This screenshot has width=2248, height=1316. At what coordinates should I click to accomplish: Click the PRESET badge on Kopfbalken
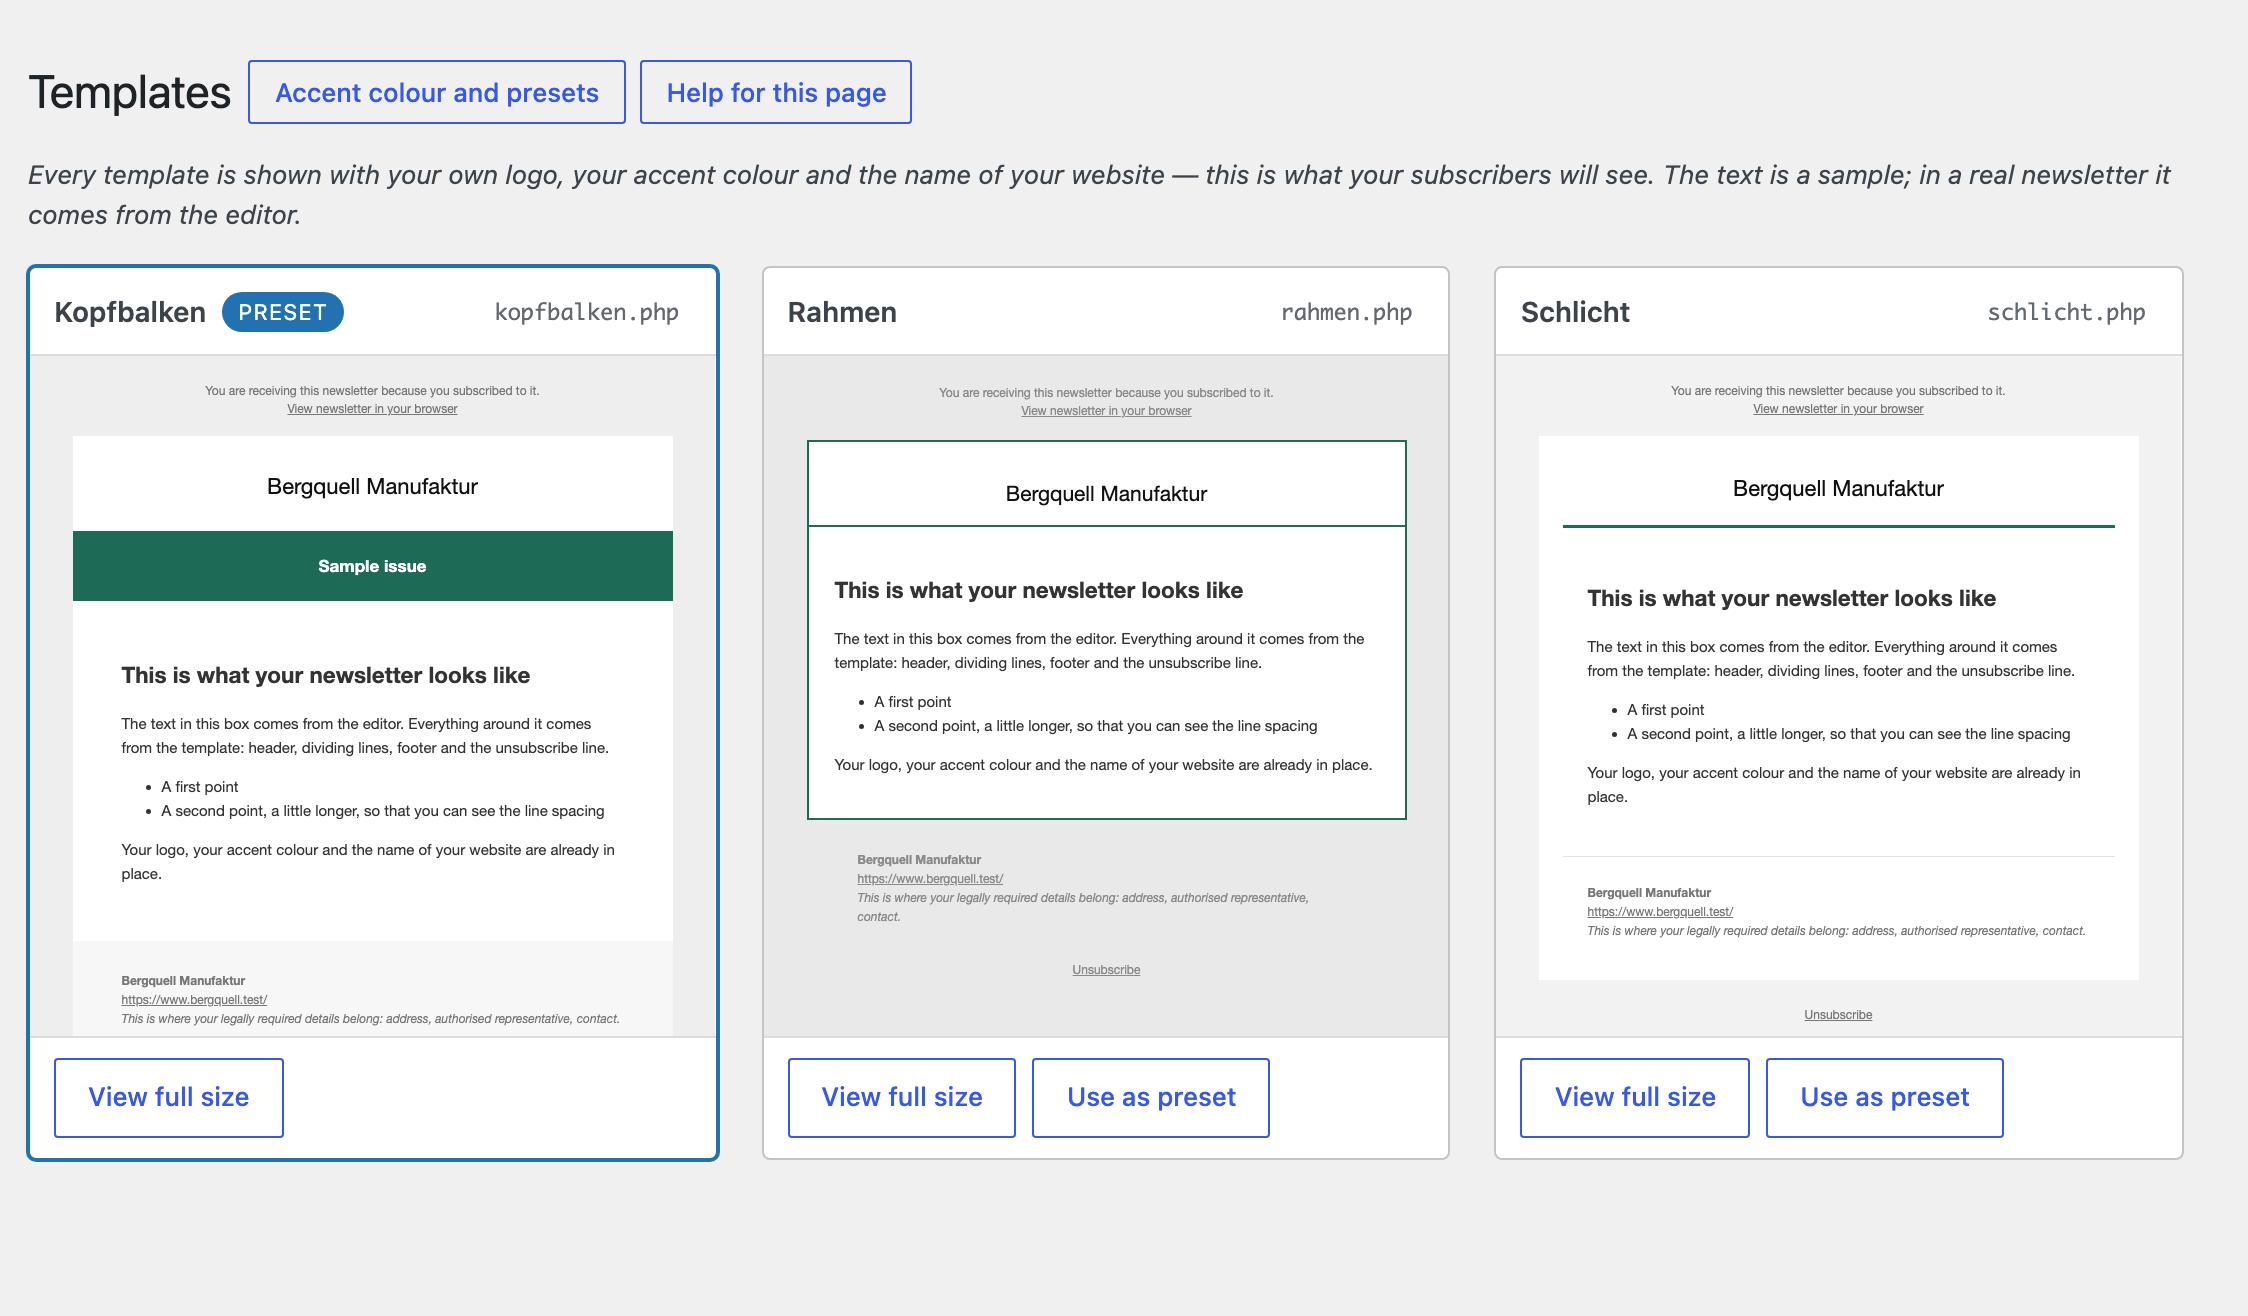[283, 312]
